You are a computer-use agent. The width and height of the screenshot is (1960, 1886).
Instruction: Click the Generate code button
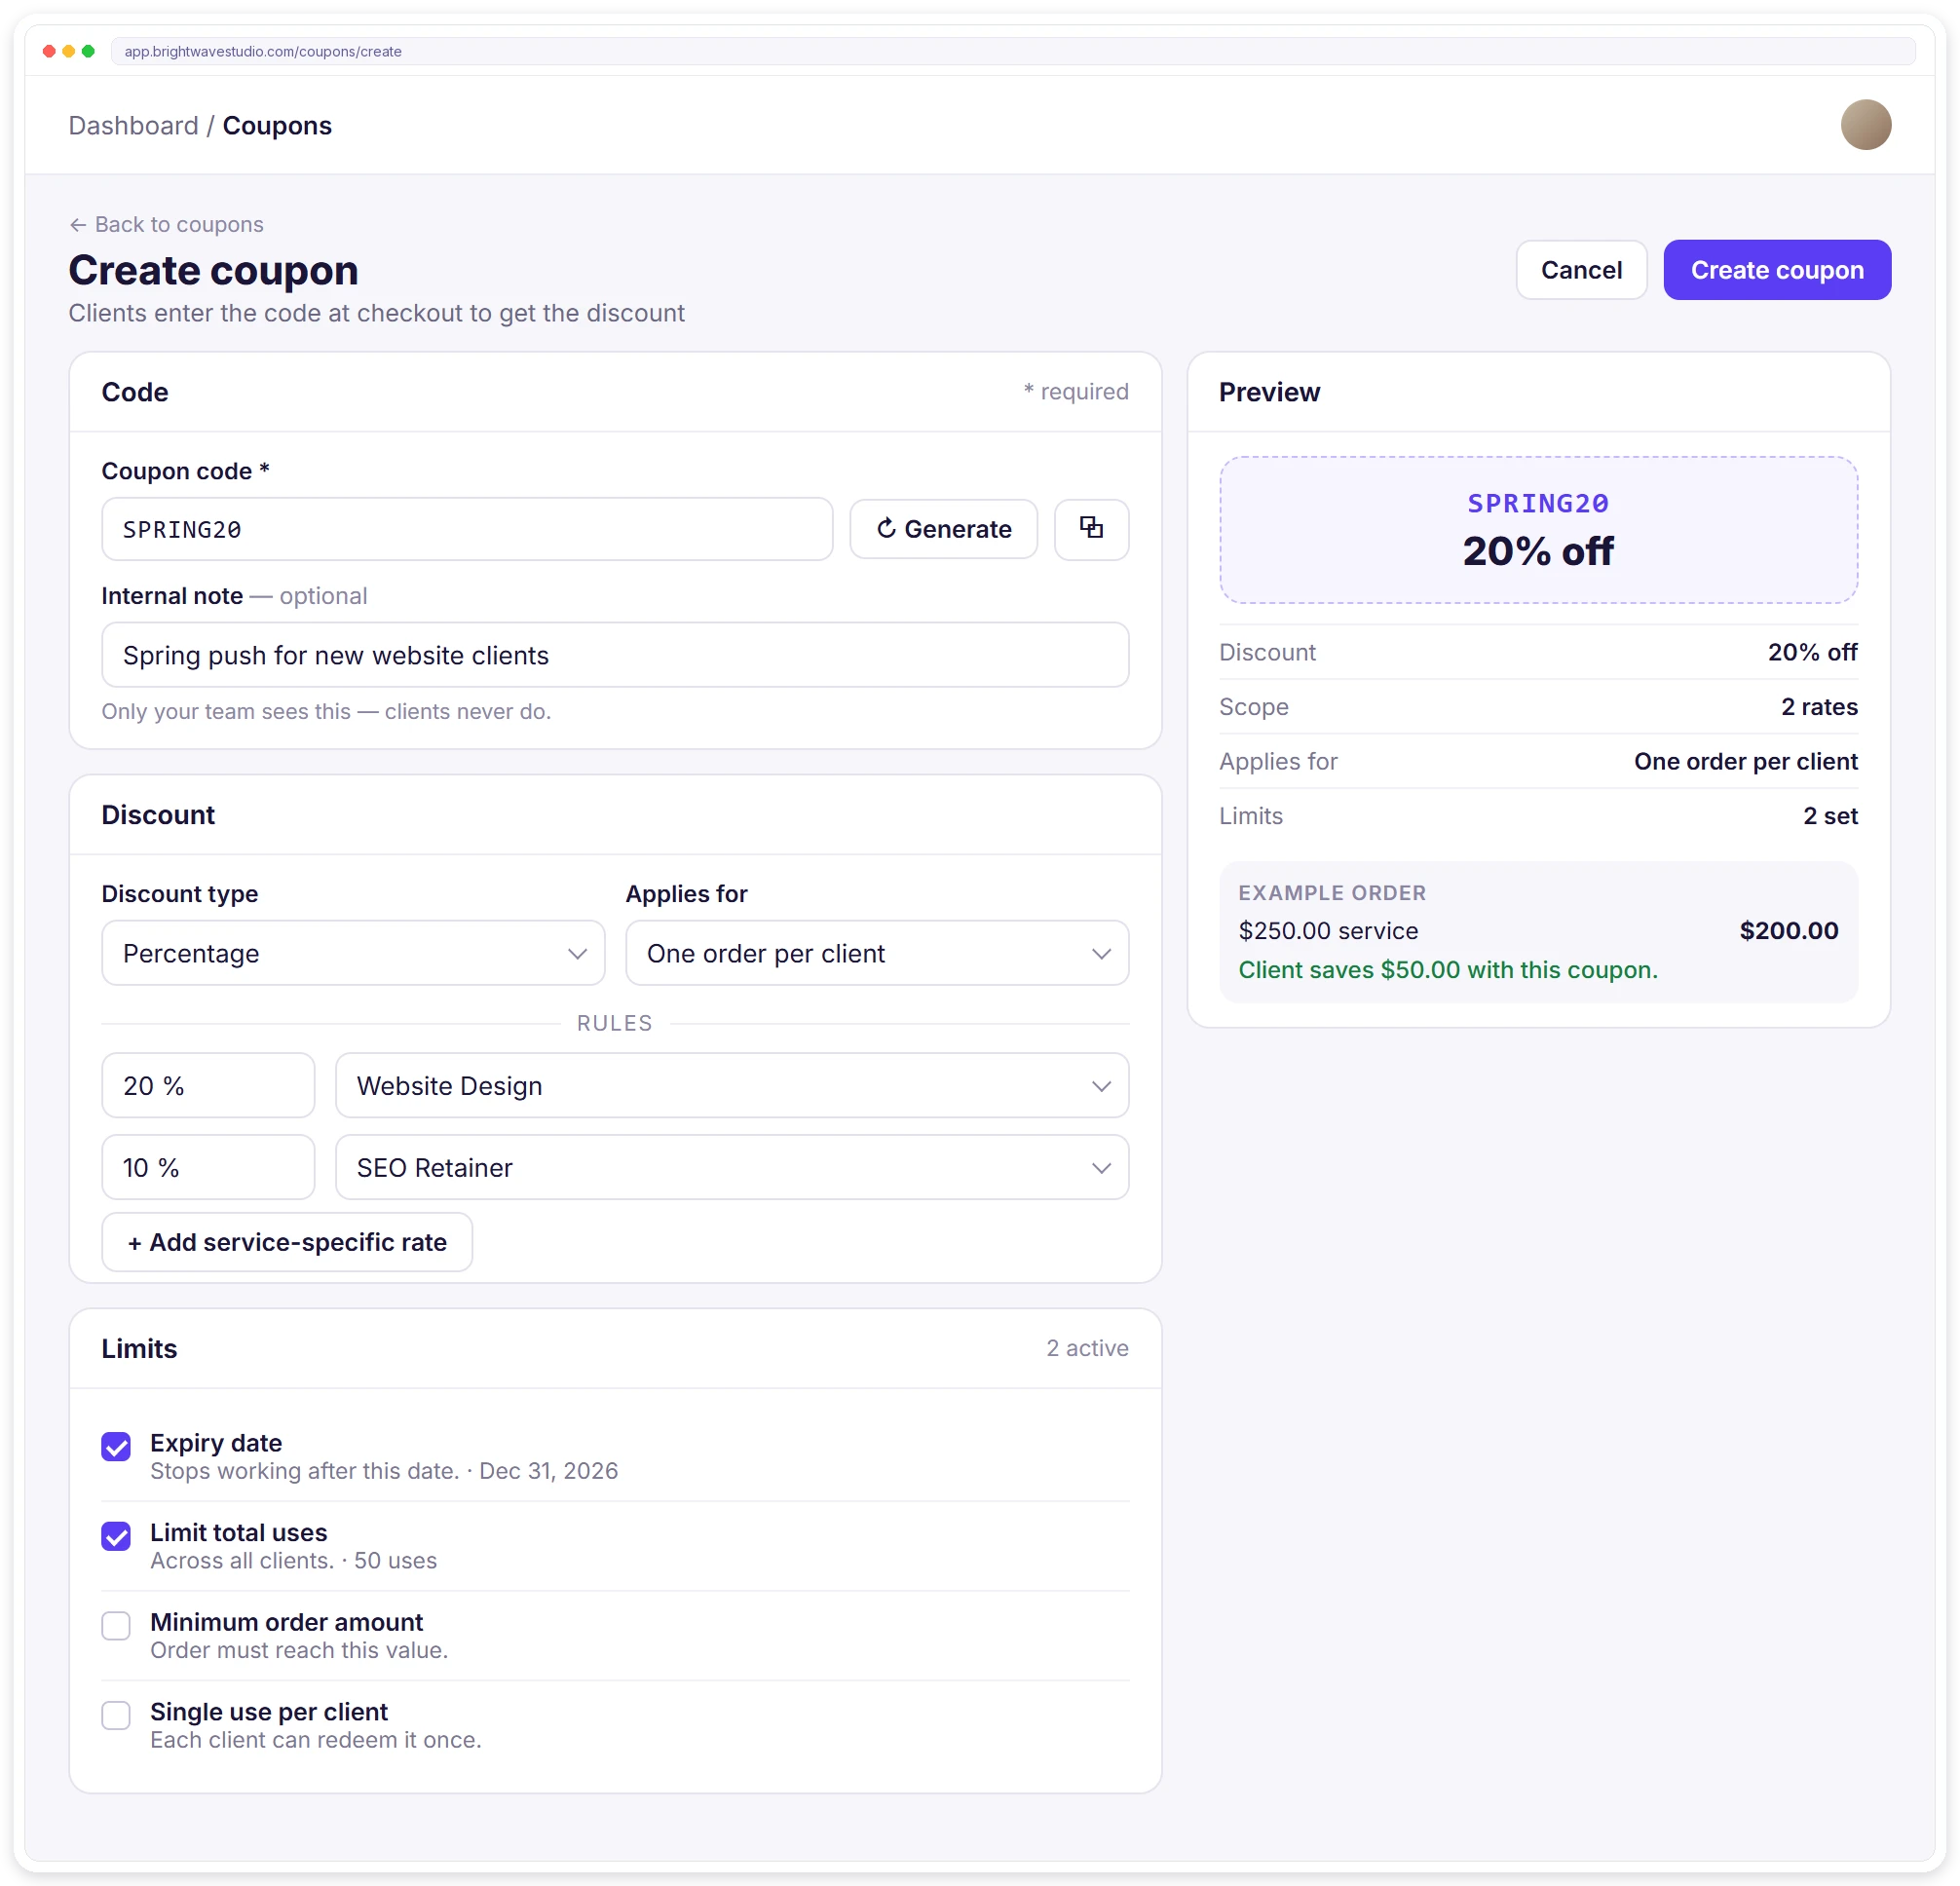click(x=943, y=529)
